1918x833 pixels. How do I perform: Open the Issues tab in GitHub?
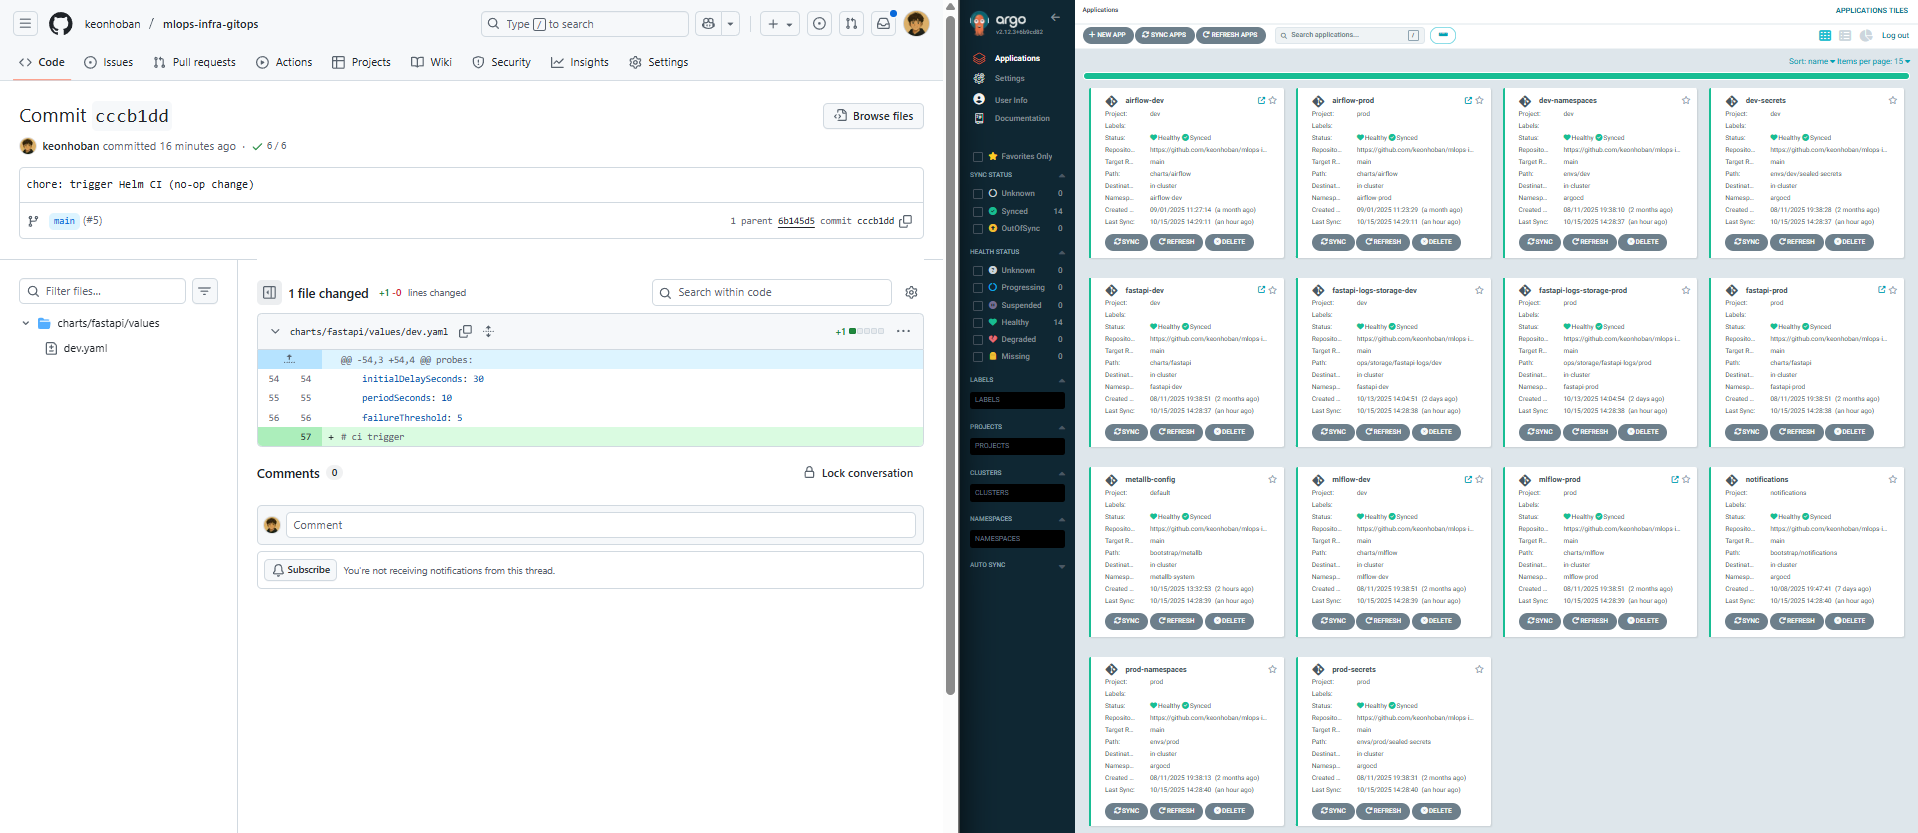[109, 62]
